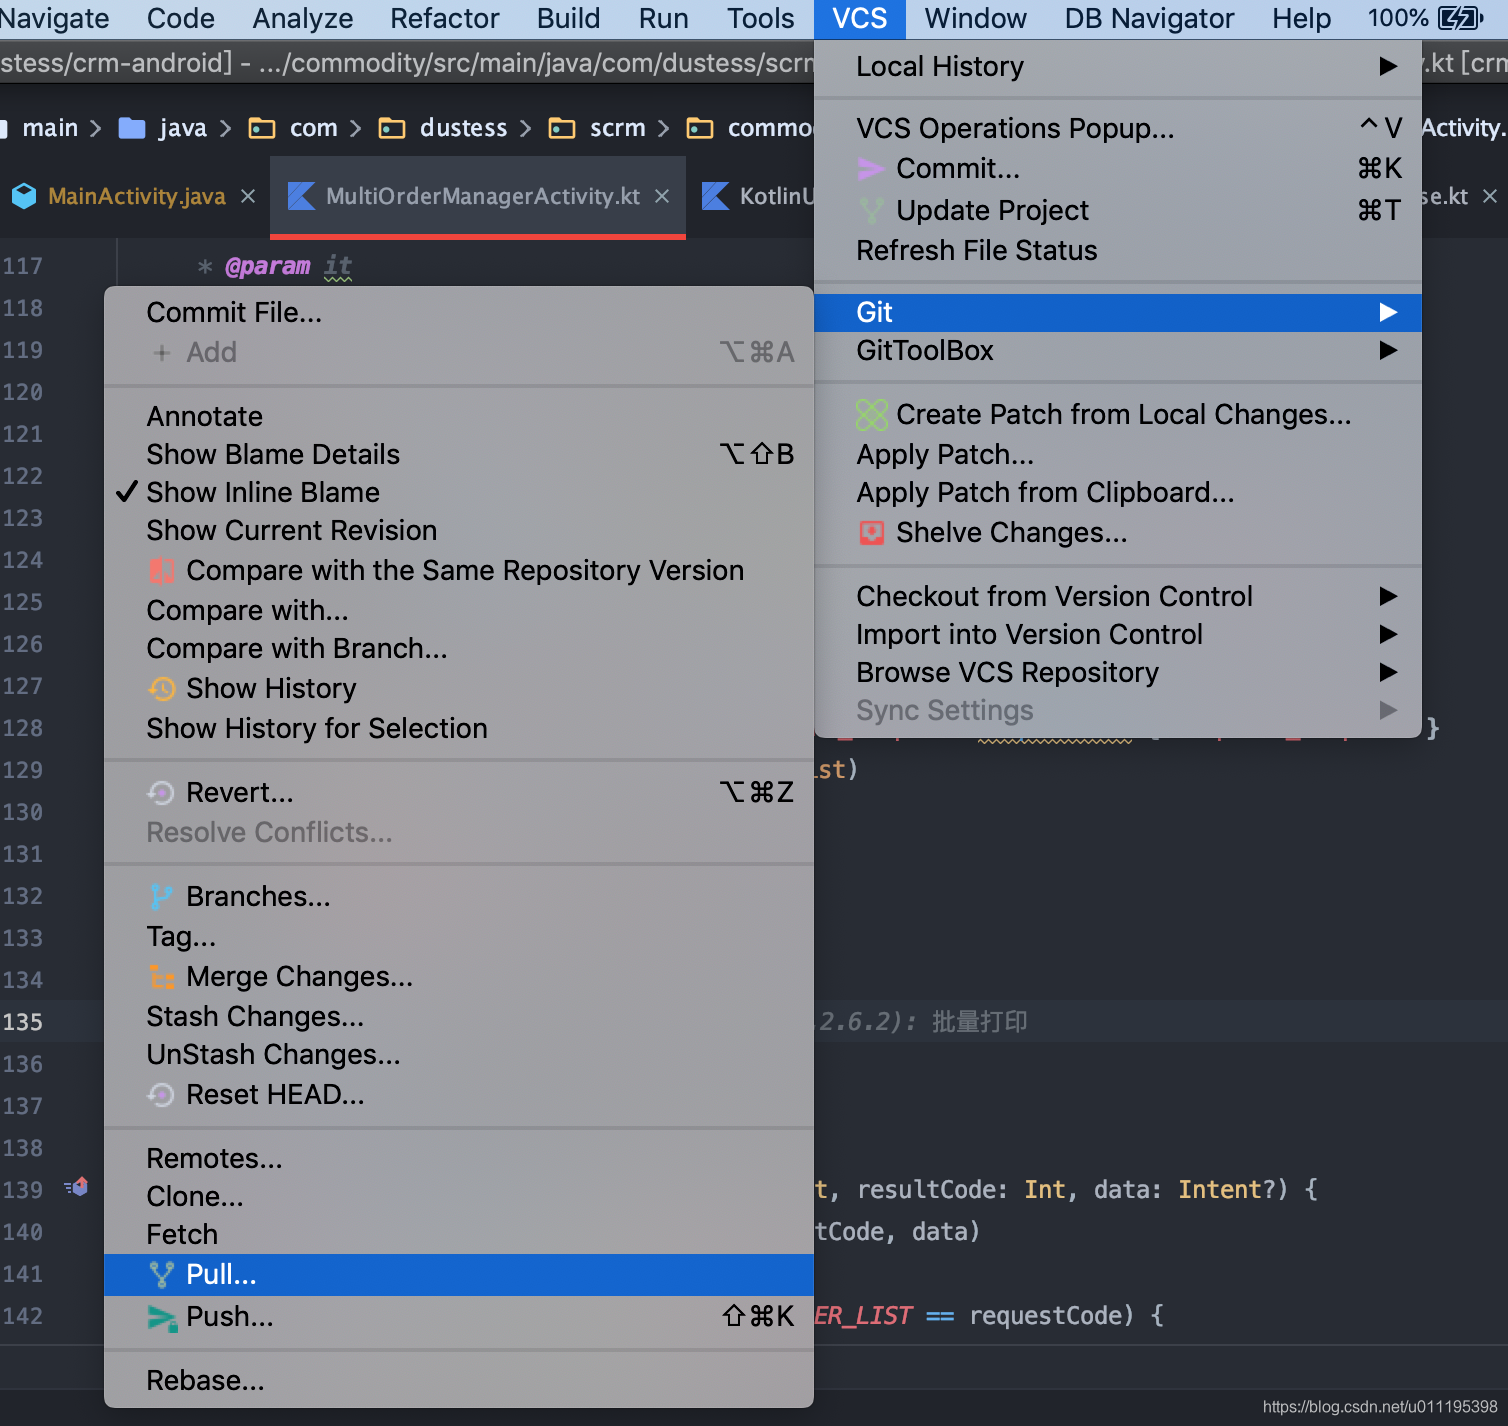Click the Create Patch from Local Changes icon
1508x1426 pixels.
click(871, 414)
